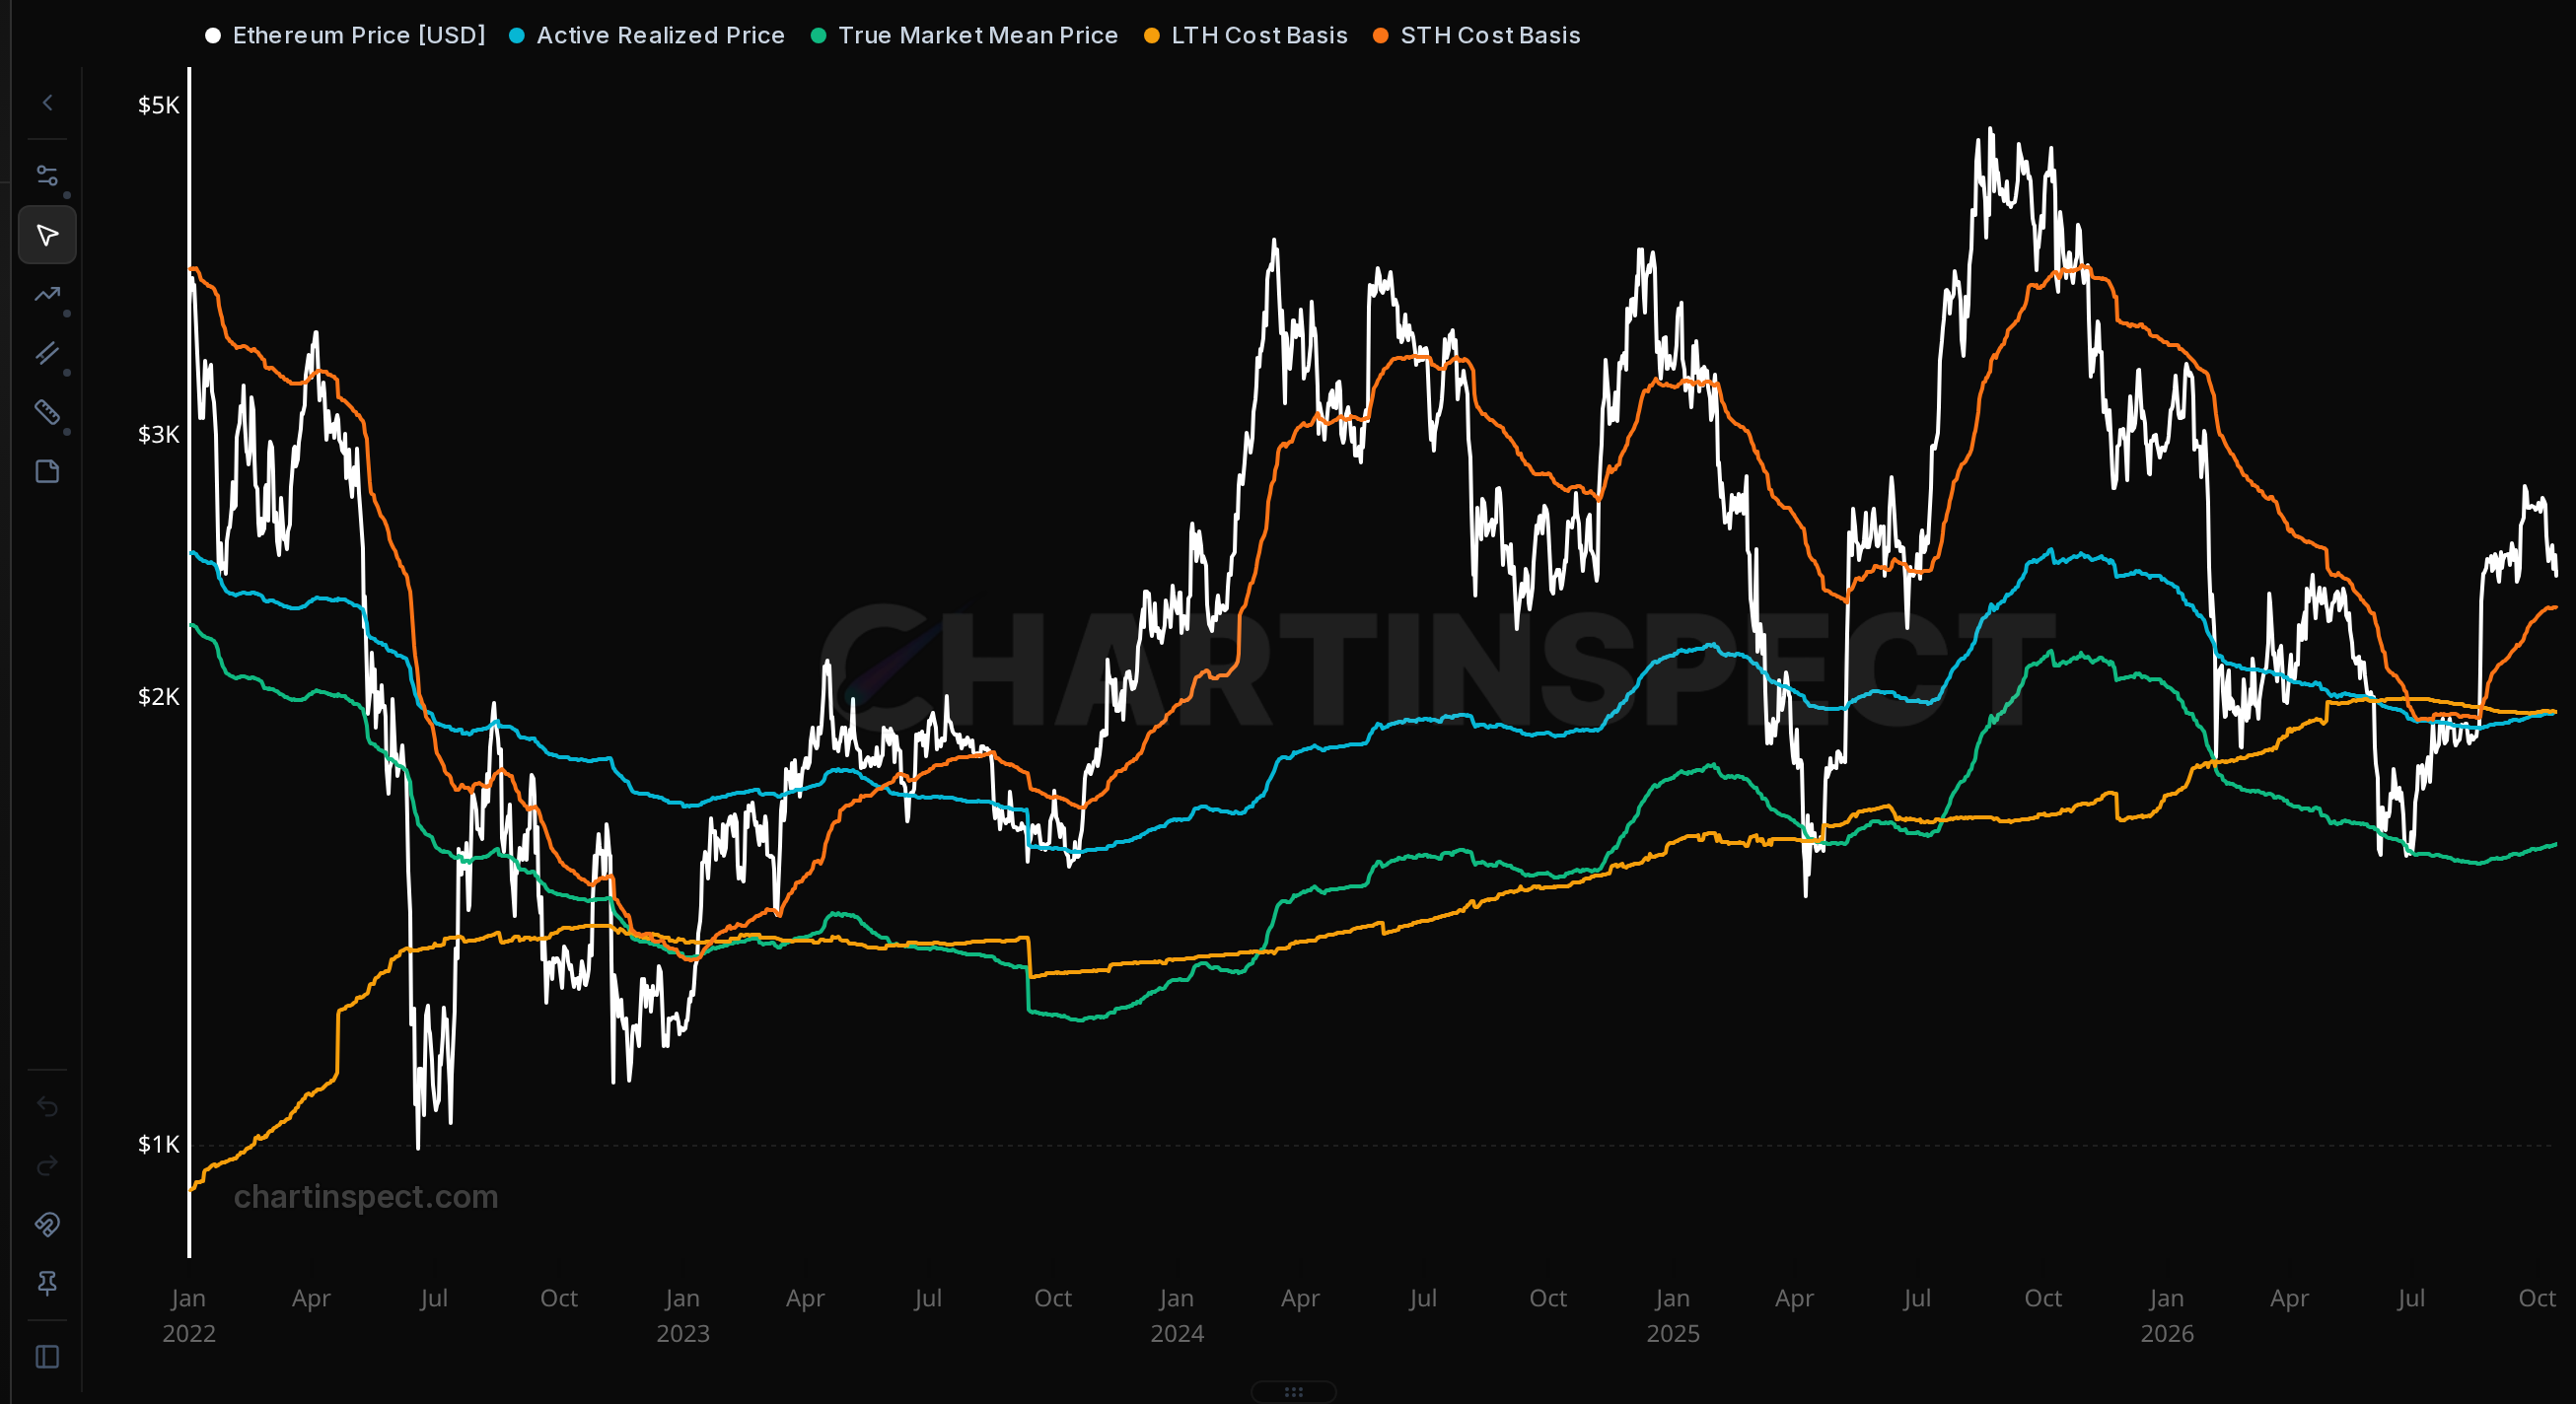Click the Jan 2022 x-axis label
Image resolution: width=2576 pixels, height=1404 pixels.
(x=189, y=1315)
